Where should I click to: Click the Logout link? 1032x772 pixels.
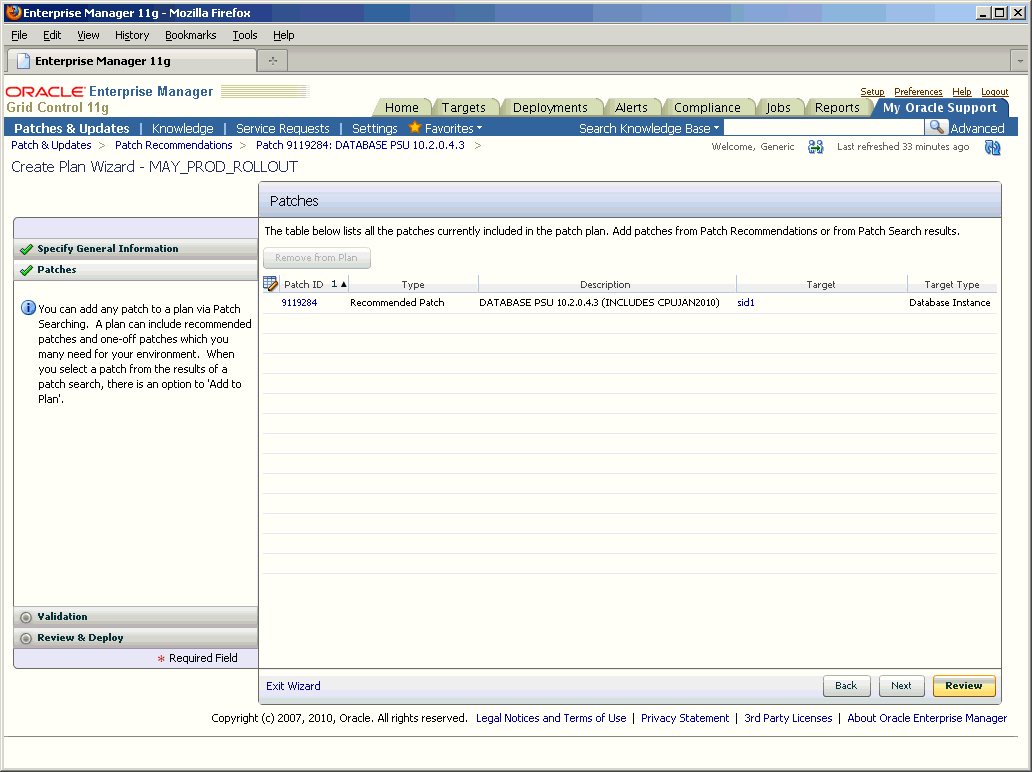(x=994, y=92)
